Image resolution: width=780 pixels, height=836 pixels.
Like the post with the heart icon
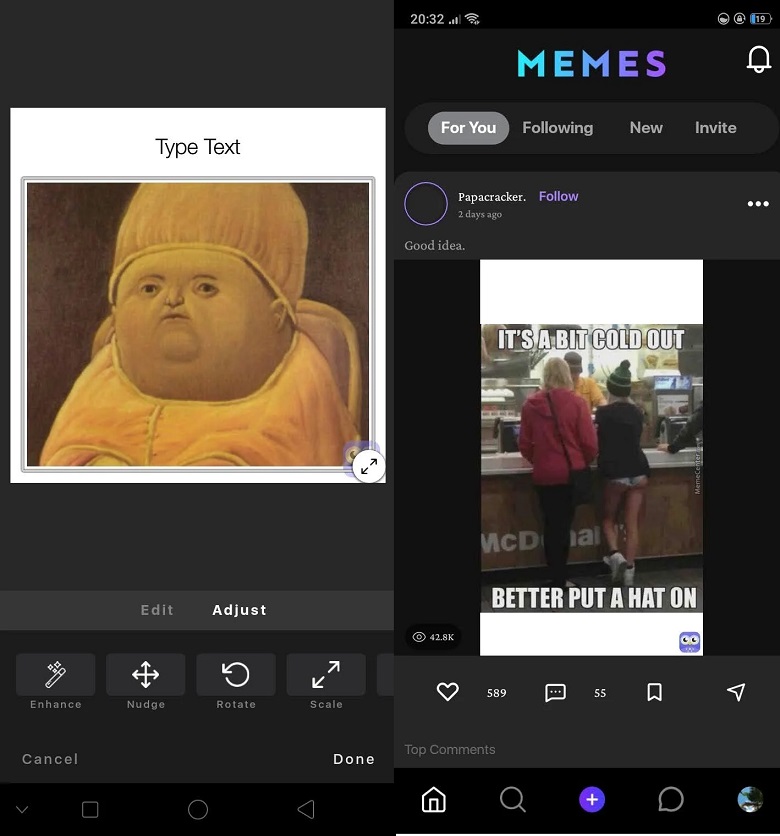[447, 692]
